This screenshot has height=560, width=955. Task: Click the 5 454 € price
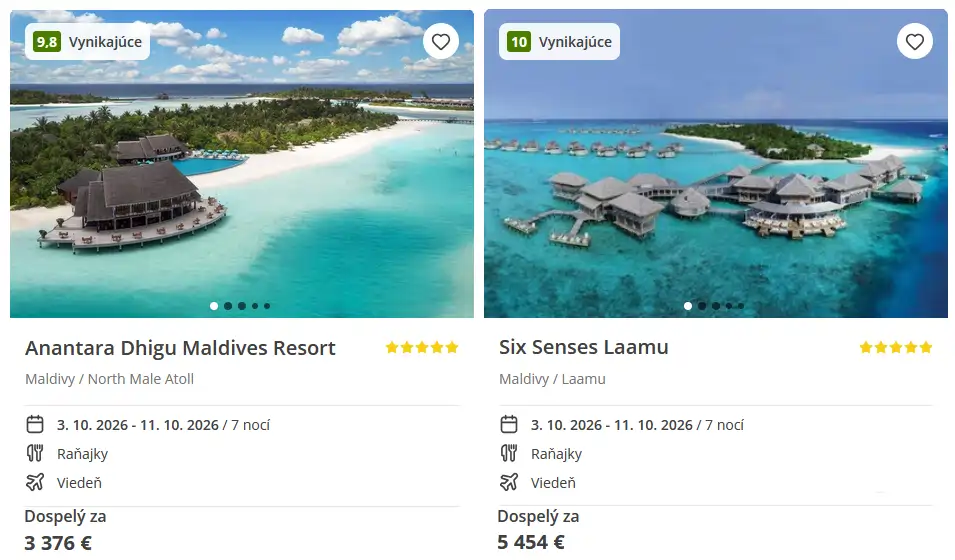coord(531,542)
